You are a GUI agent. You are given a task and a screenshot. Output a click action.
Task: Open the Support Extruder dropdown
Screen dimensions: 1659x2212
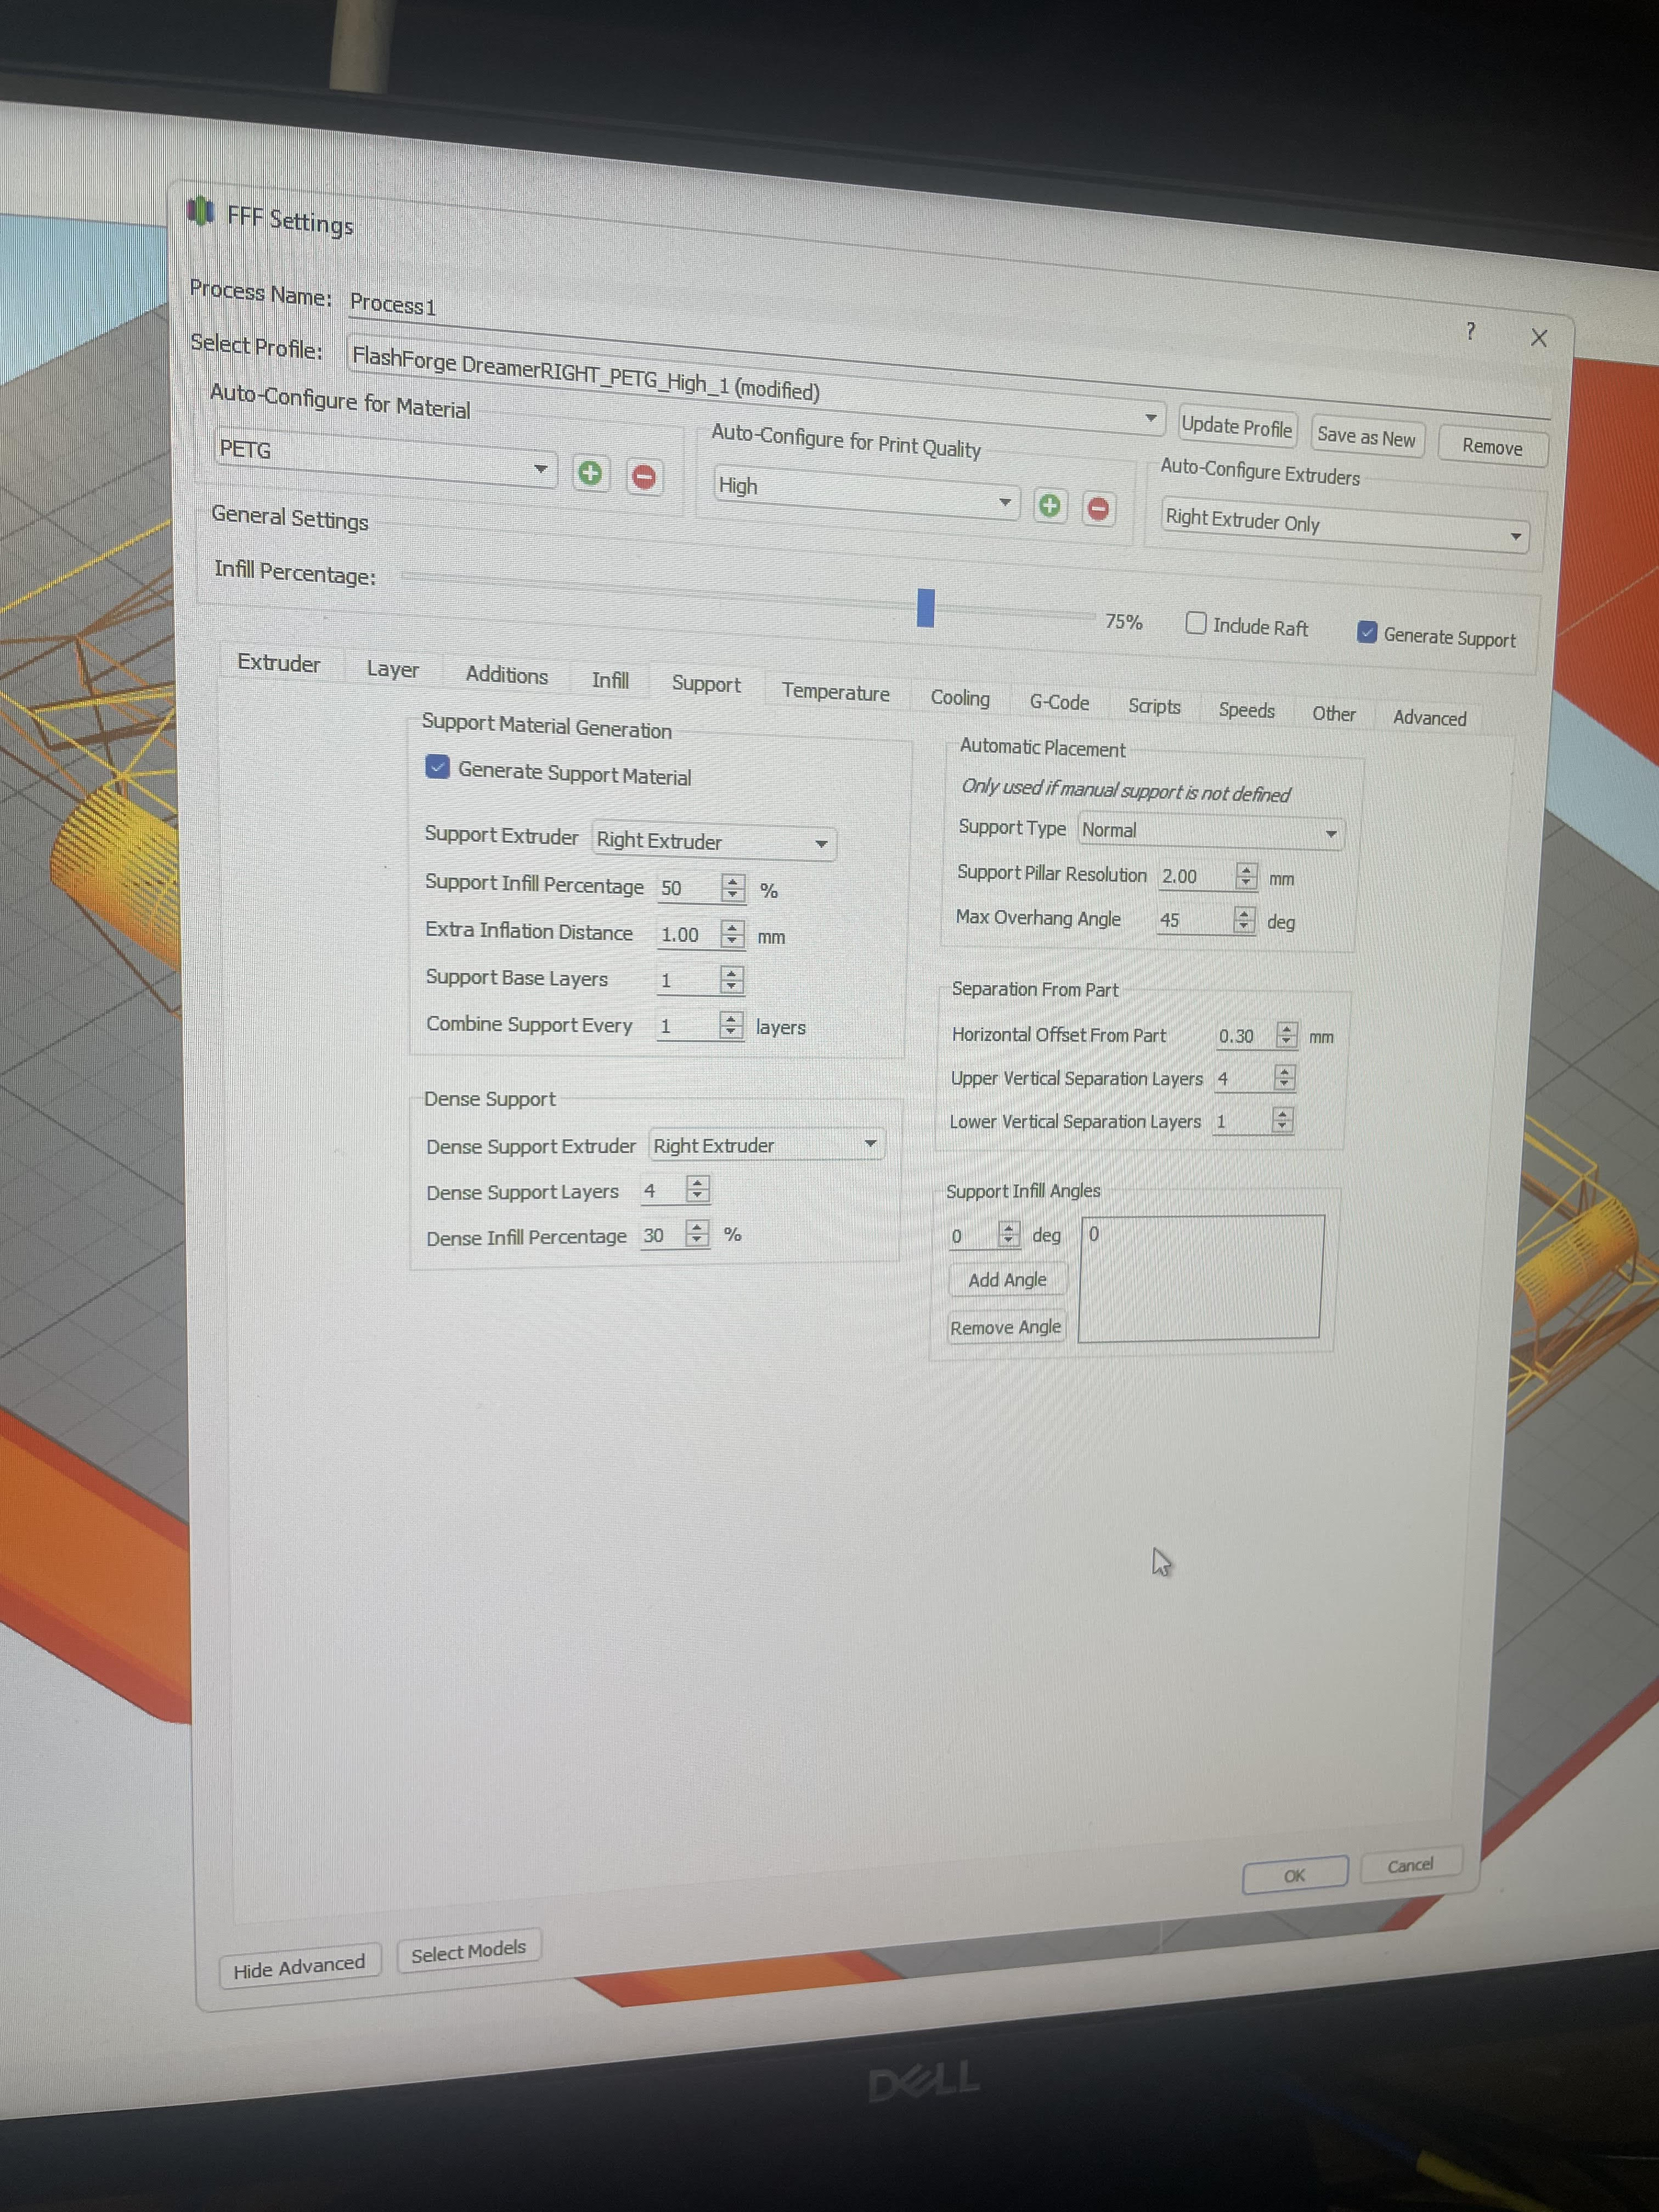point(714,842)
